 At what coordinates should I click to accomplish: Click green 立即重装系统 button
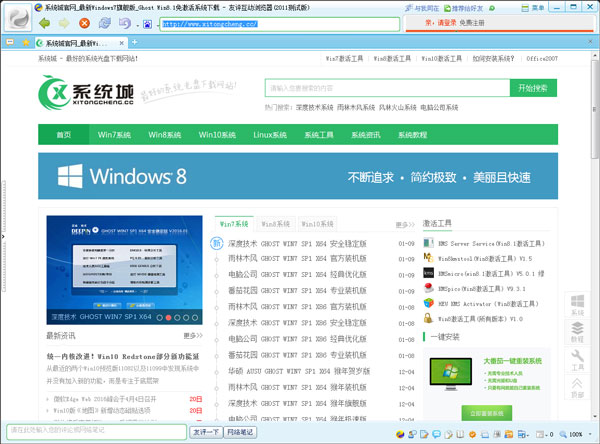(x=487, y=413)
